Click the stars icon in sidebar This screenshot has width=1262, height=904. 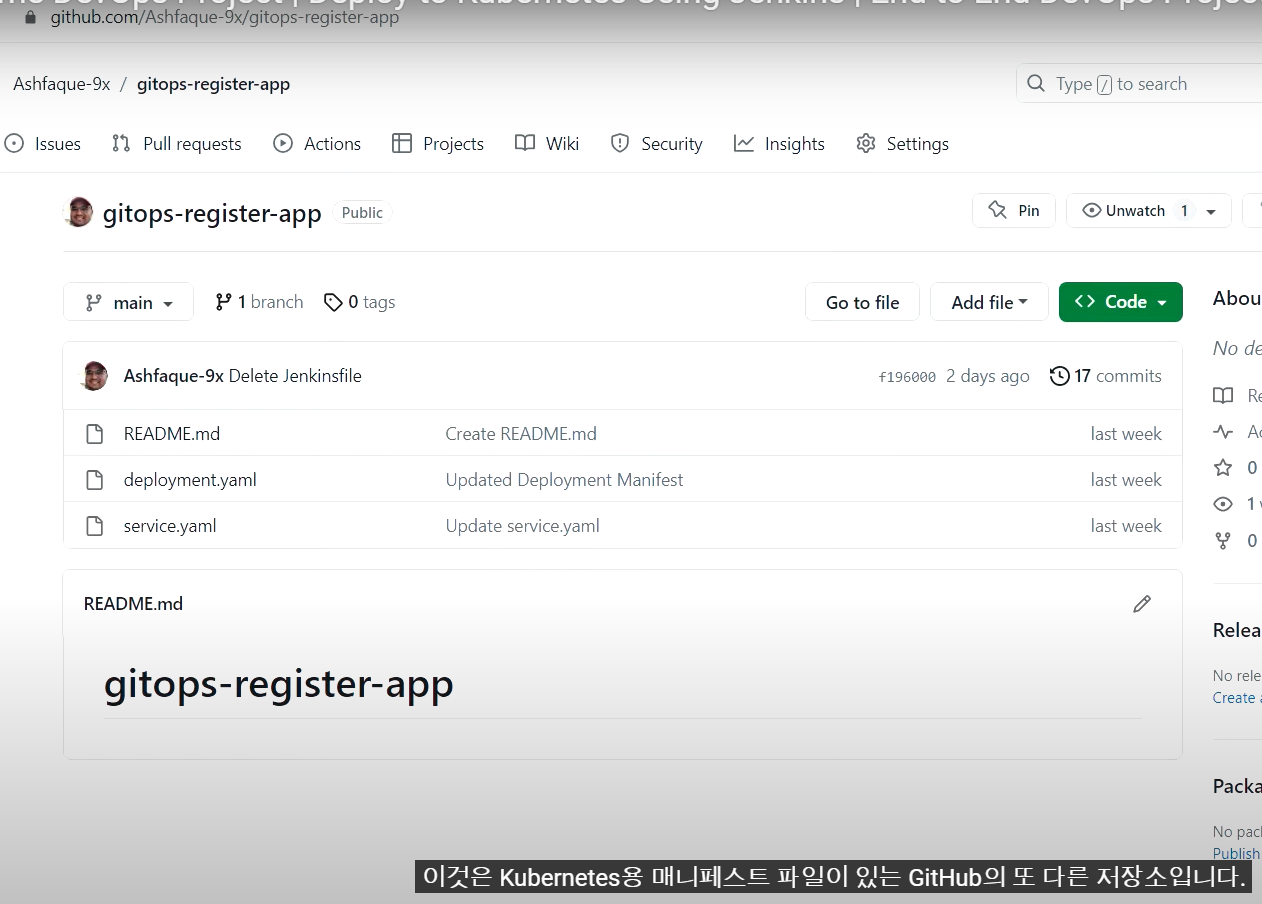1223,468
